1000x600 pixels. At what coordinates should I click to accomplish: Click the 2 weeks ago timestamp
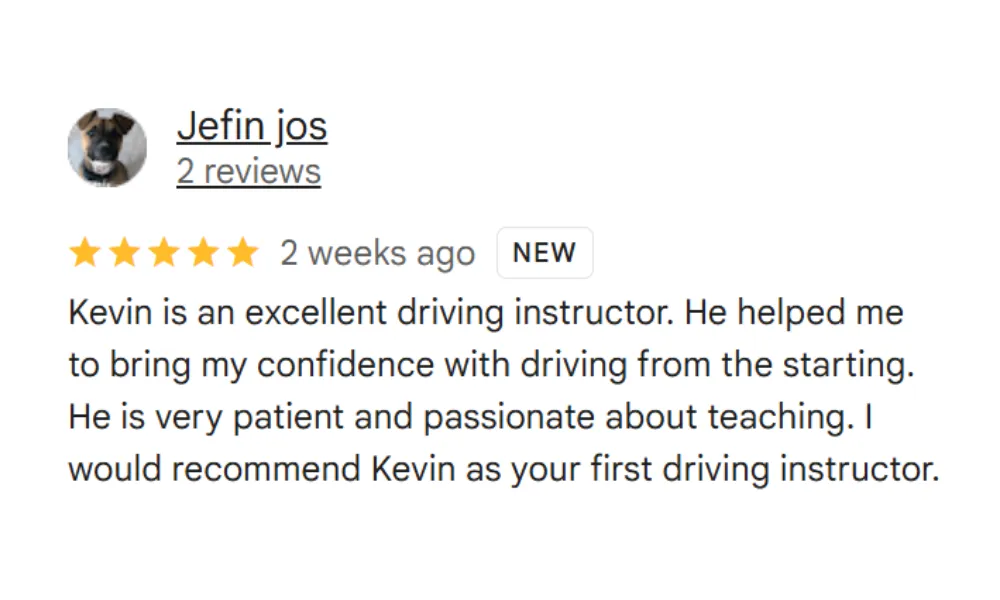[x=378, y=253]
